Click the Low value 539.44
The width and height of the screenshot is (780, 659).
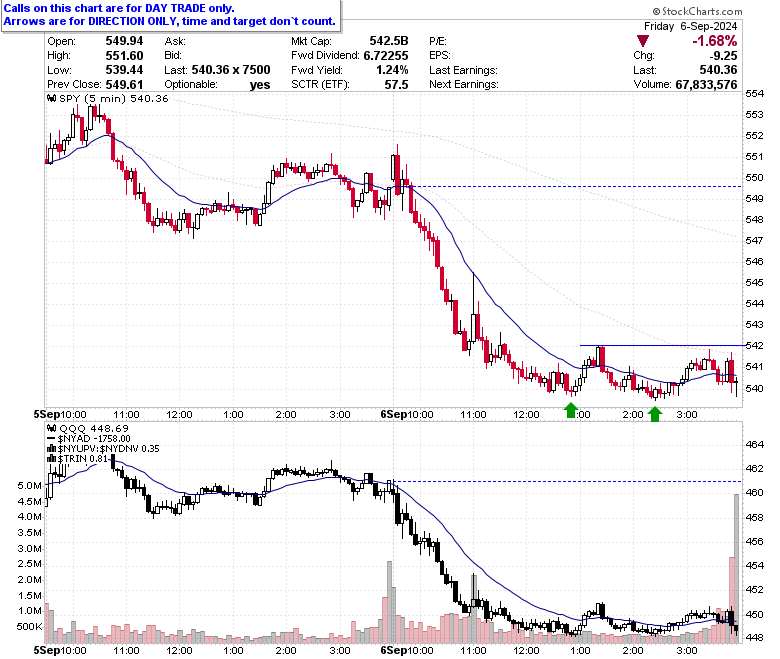pyautogui.click(x=124, y=70)
